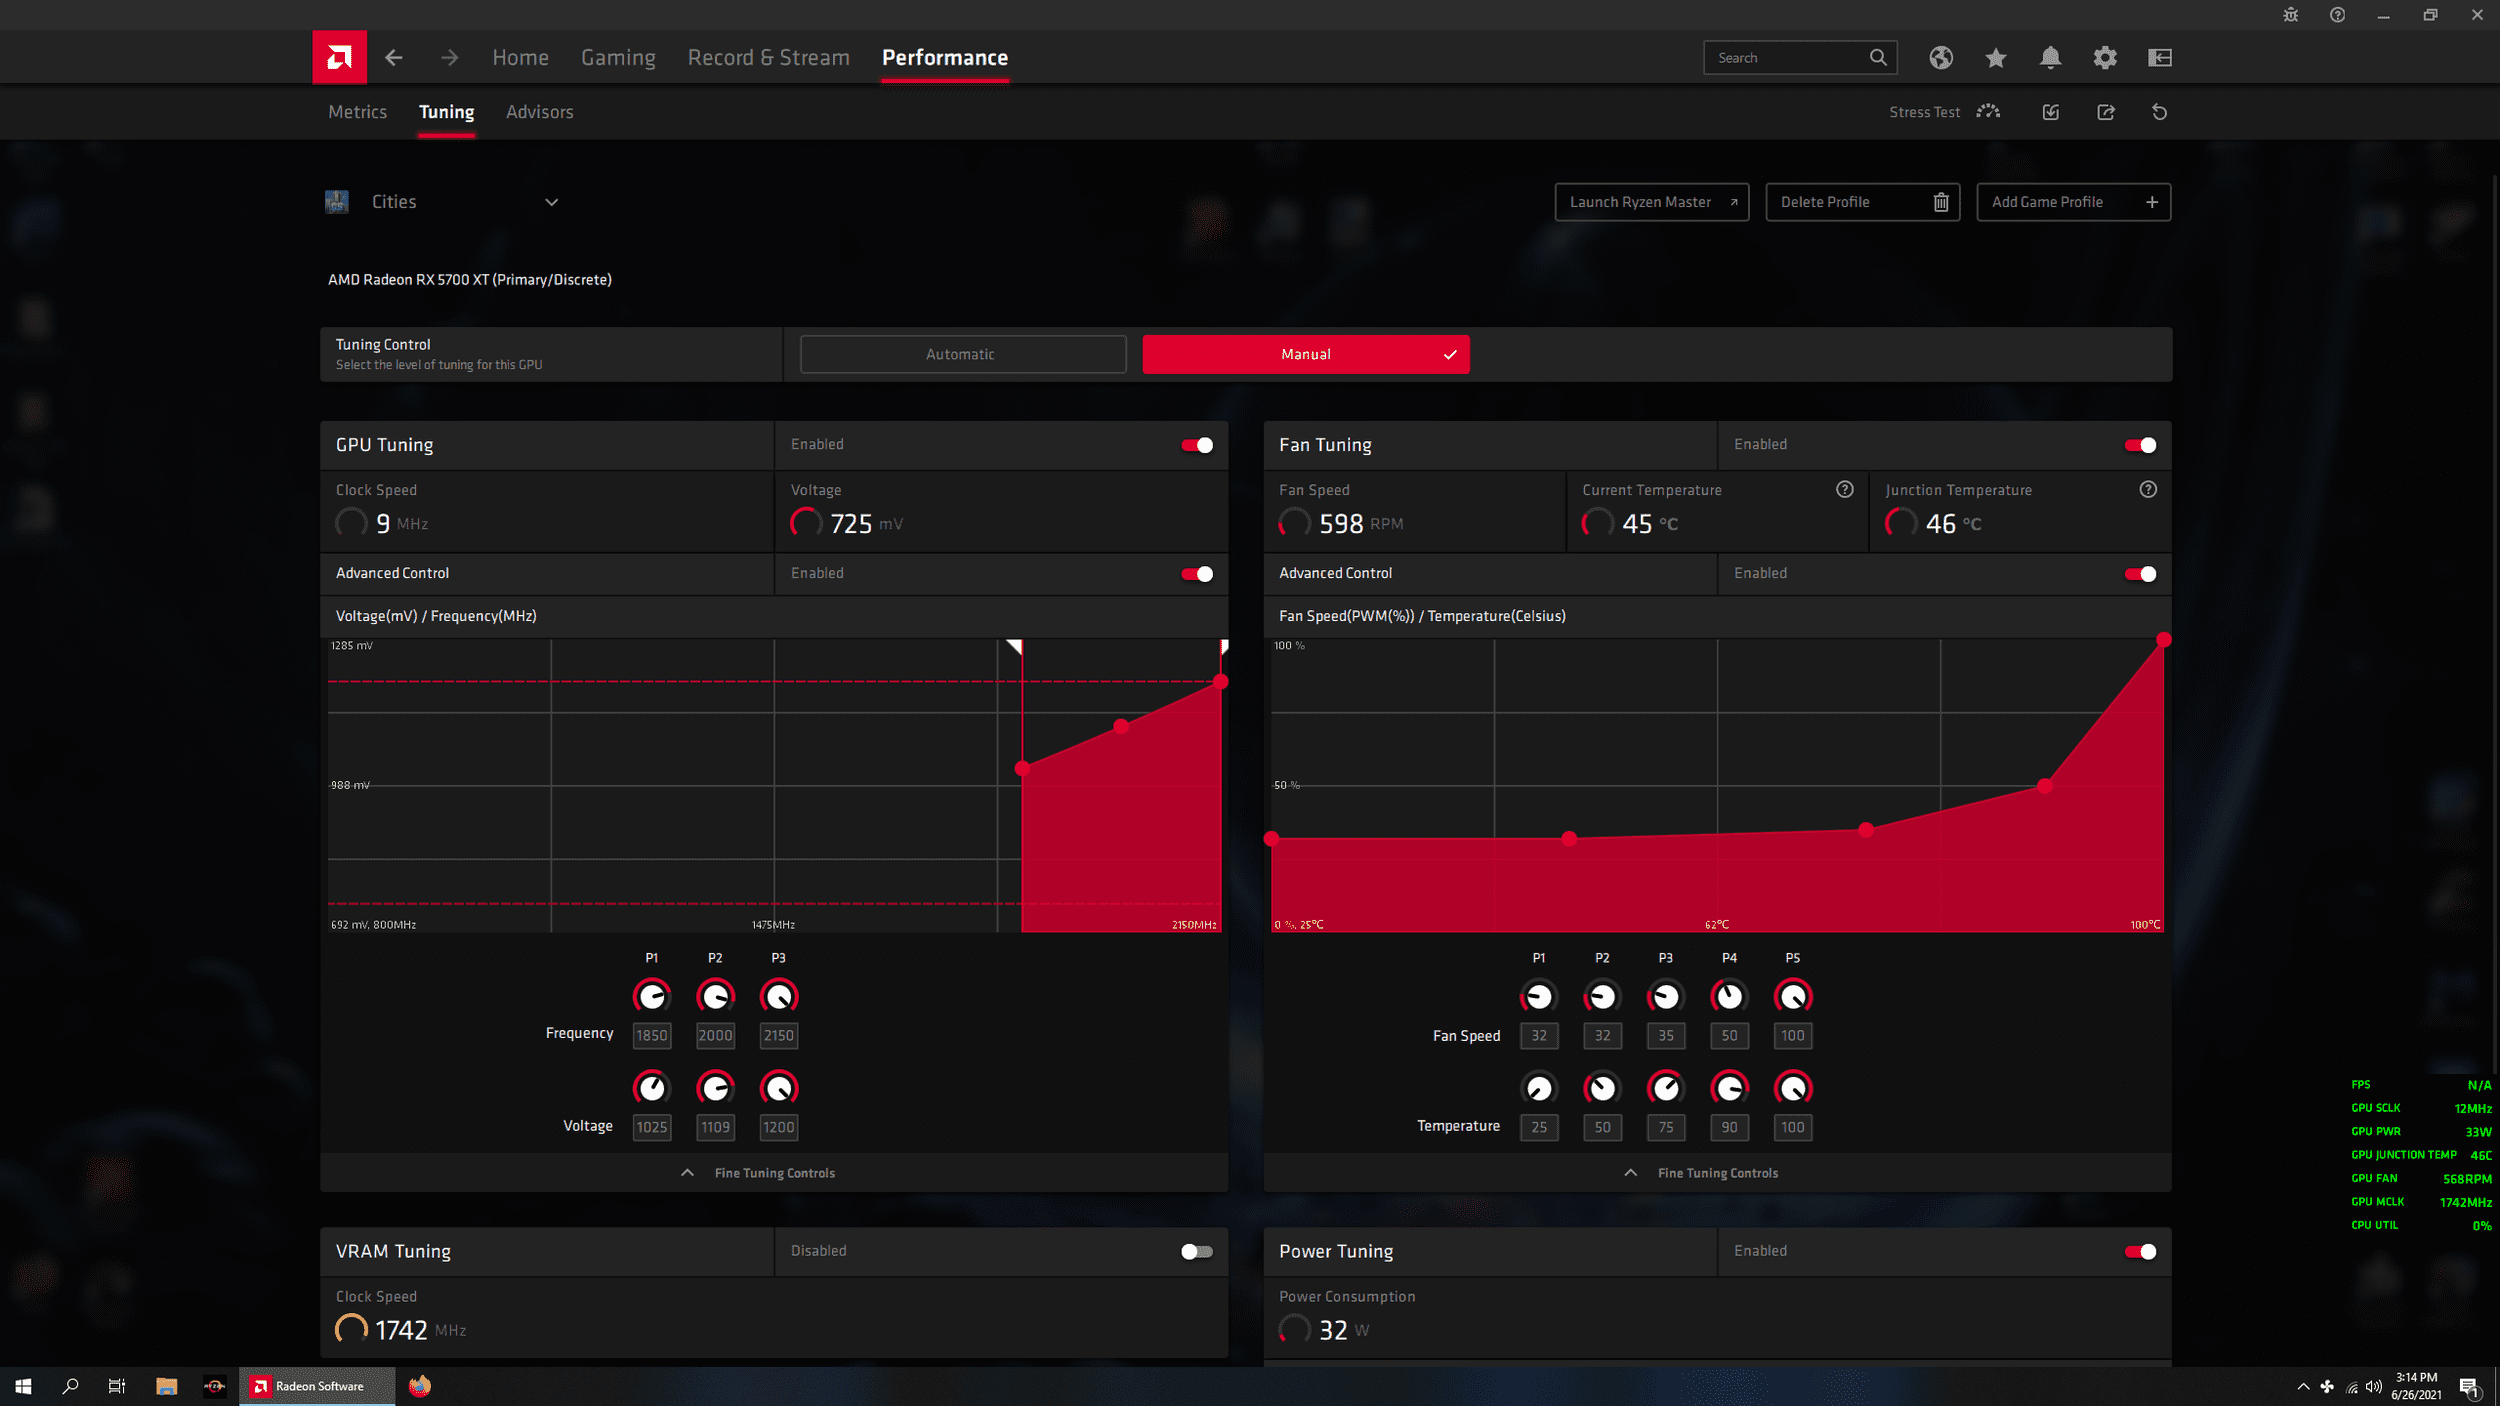Go back with the left arrow icon

point(394,58)
